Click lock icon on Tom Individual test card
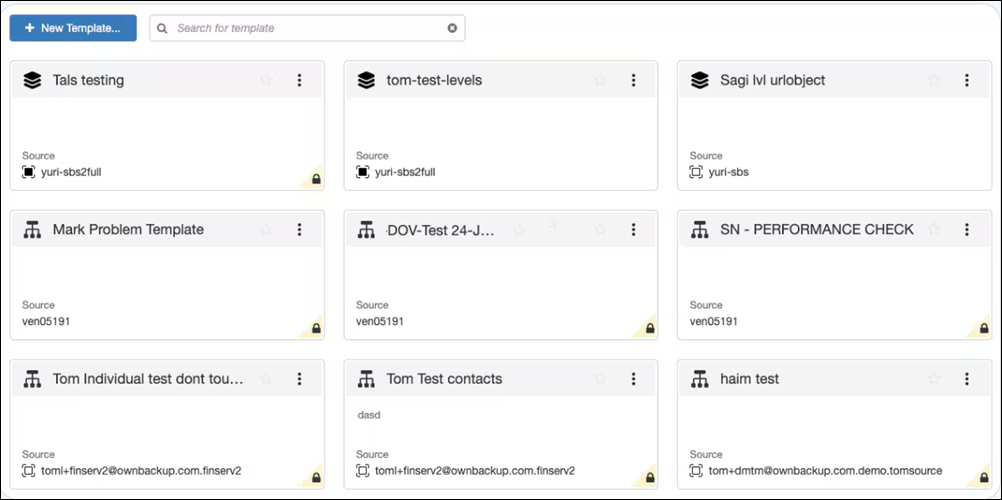This screenshot has width=1002, height=500. coord(316,478)
